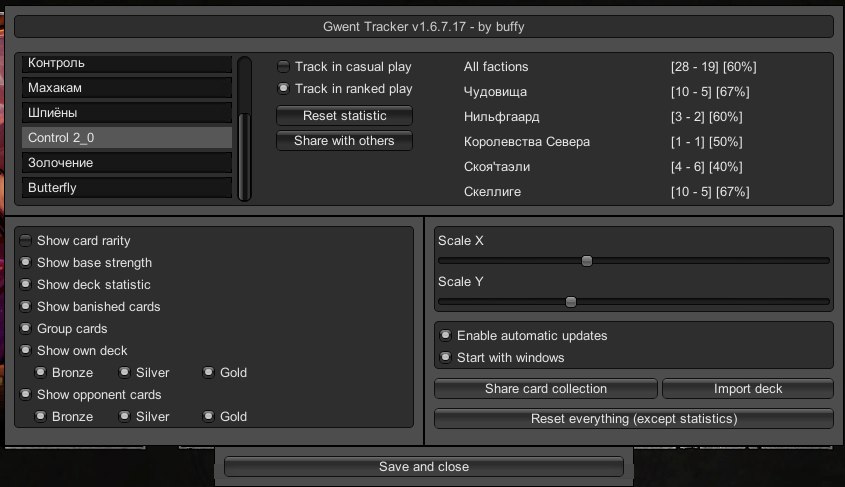Click the Scale X slider handle
845x487 pixels.
(x=587, y=261)
